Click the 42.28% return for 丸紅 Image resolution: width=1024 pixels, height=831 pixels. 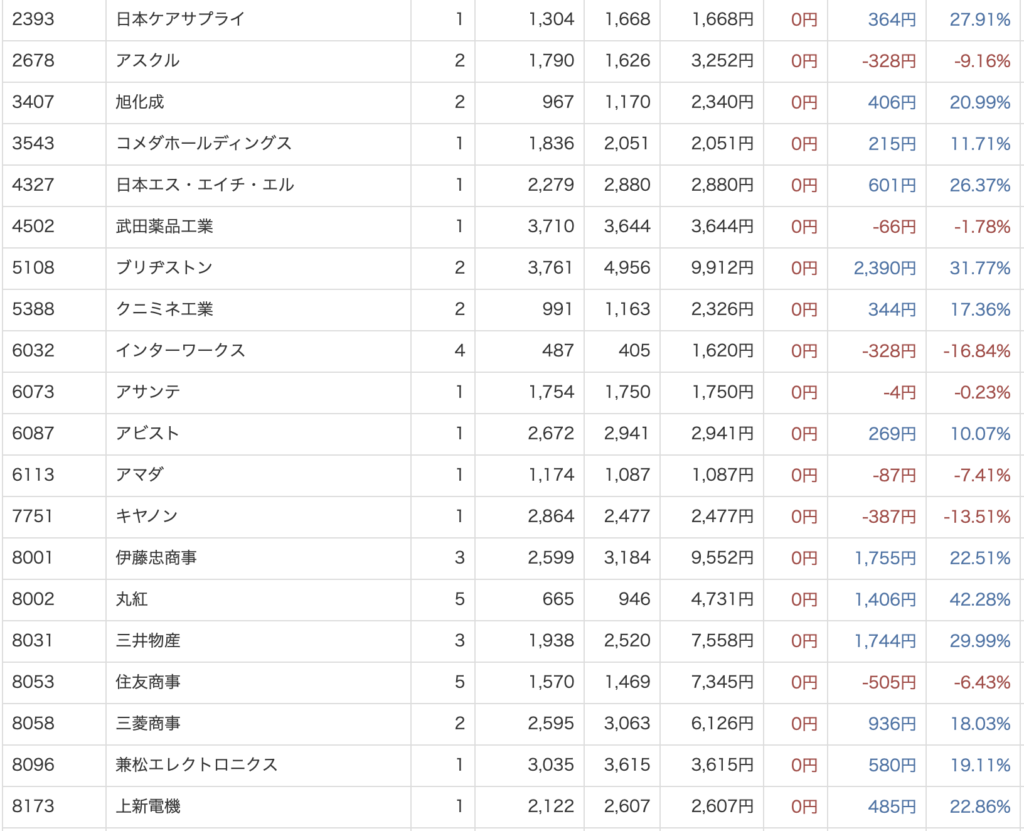tap(980, 599)
